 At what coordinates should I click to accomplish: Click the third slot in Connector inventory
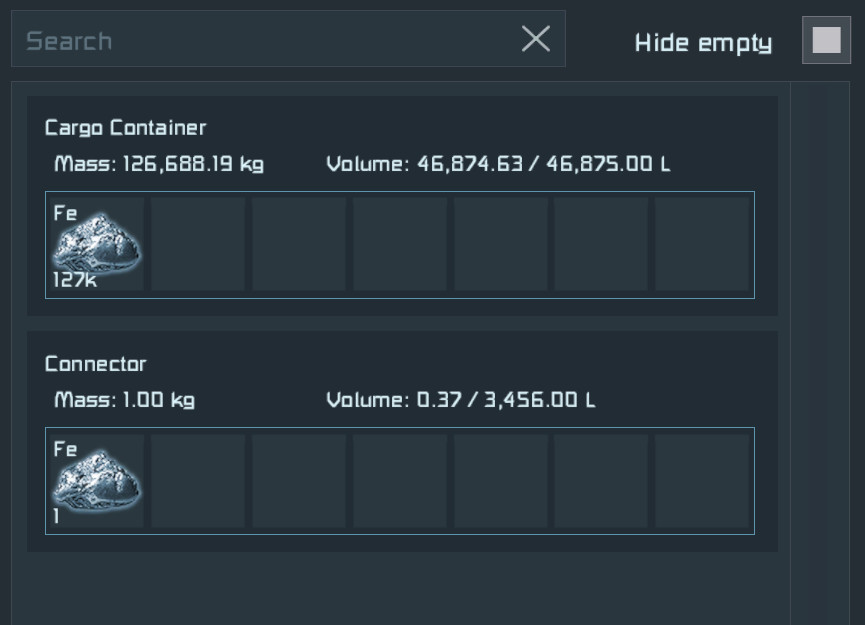[x=298, y=480]
